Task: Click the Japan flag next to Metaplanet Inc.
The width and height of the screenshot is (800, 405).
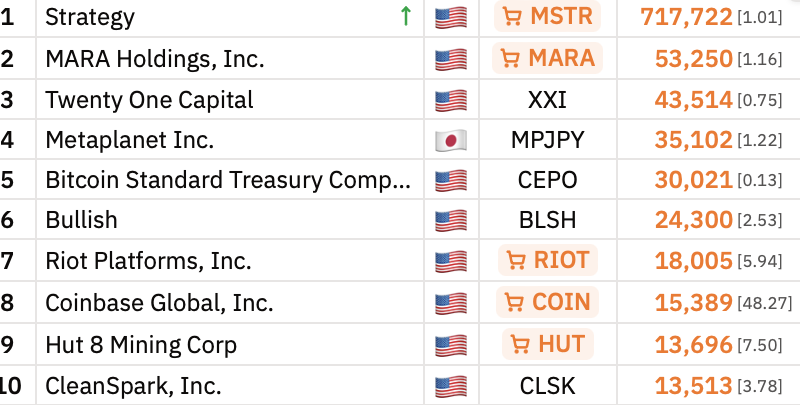Action: [451, 140]
